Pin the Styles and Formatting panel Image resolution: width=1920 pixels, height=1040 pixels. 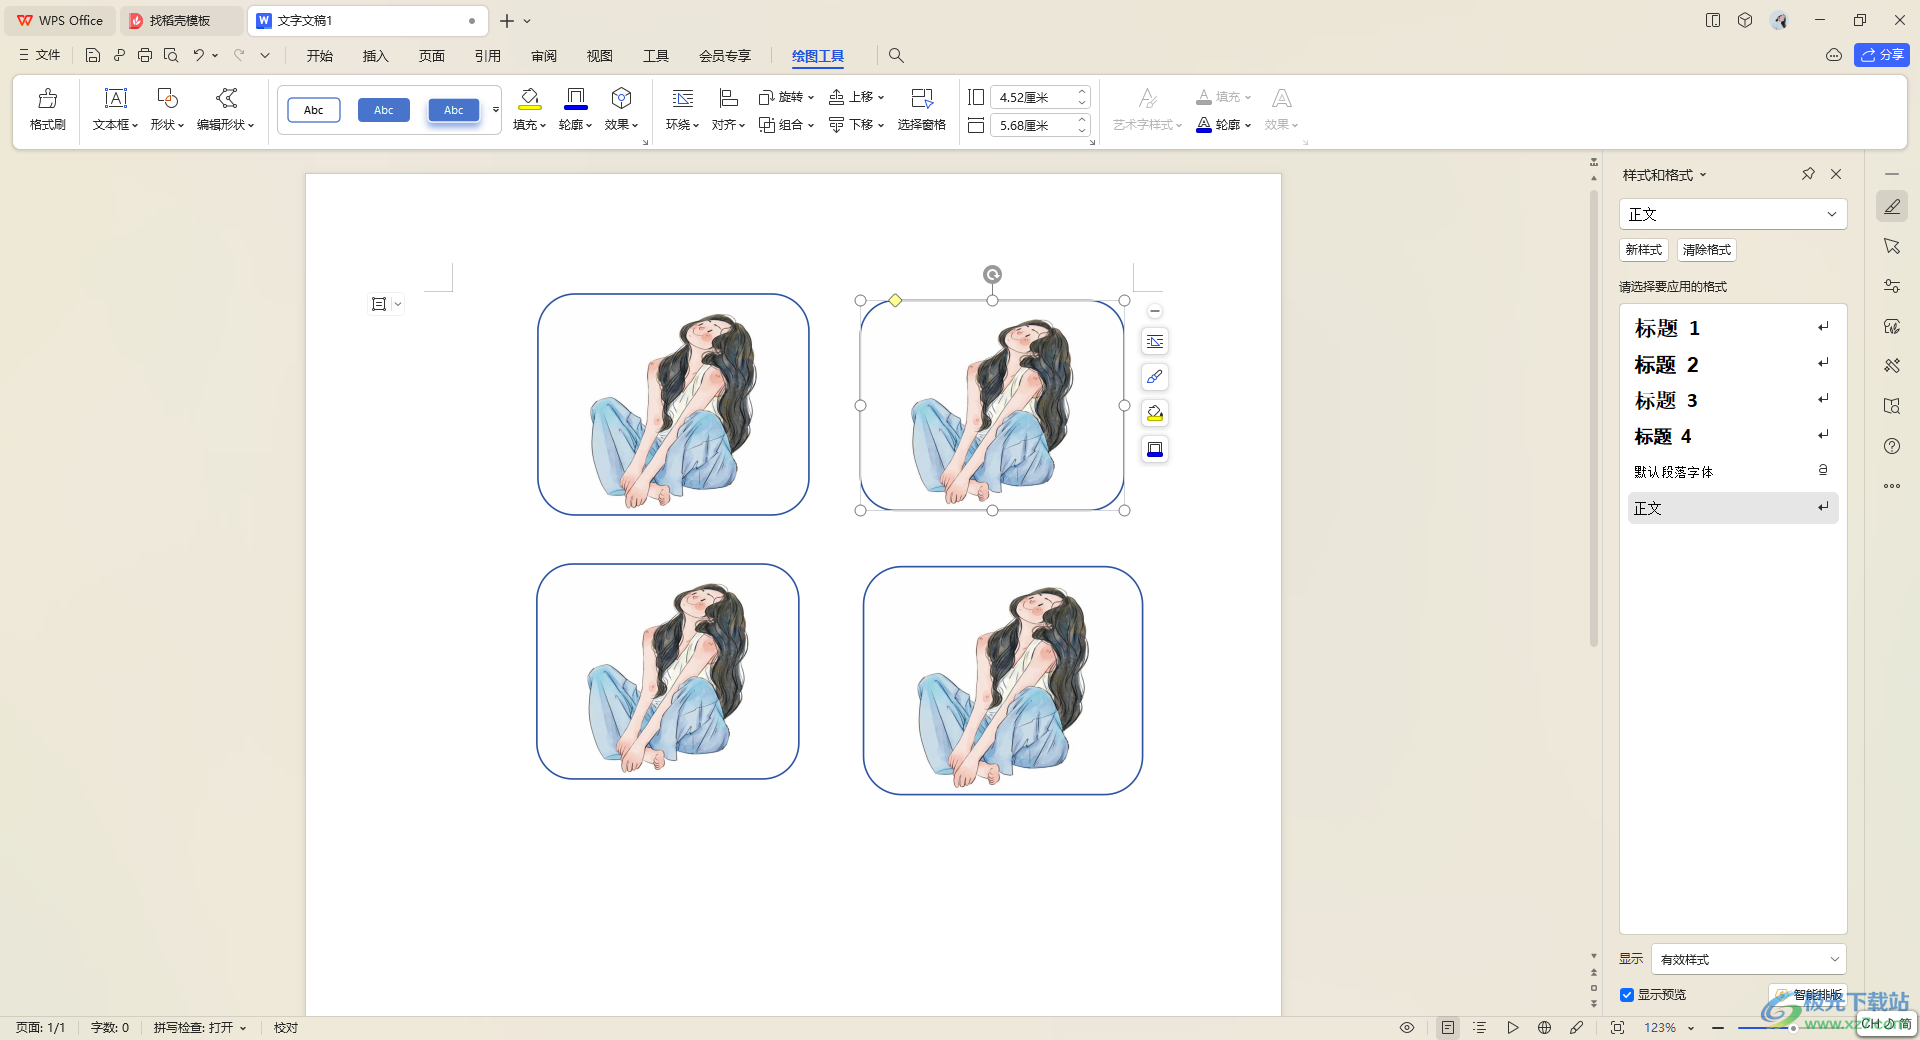click(x=1808, y=174)
